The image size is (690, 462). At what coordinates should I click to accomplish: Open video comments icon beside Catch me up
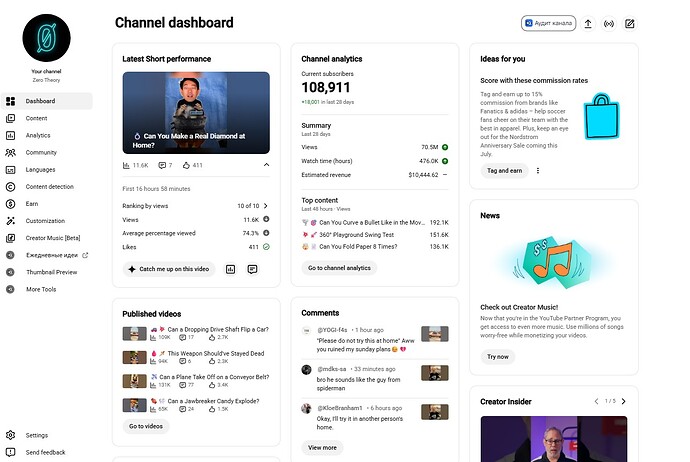(252, 269)
